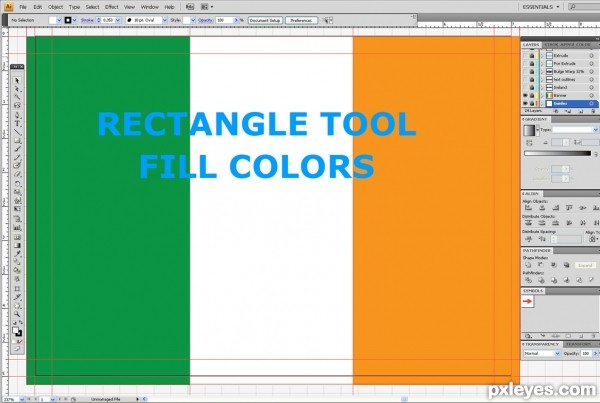Screen dimensions: 600x403
Task: Toggle lock on Guides layer
Action: (x=532, y=103)
